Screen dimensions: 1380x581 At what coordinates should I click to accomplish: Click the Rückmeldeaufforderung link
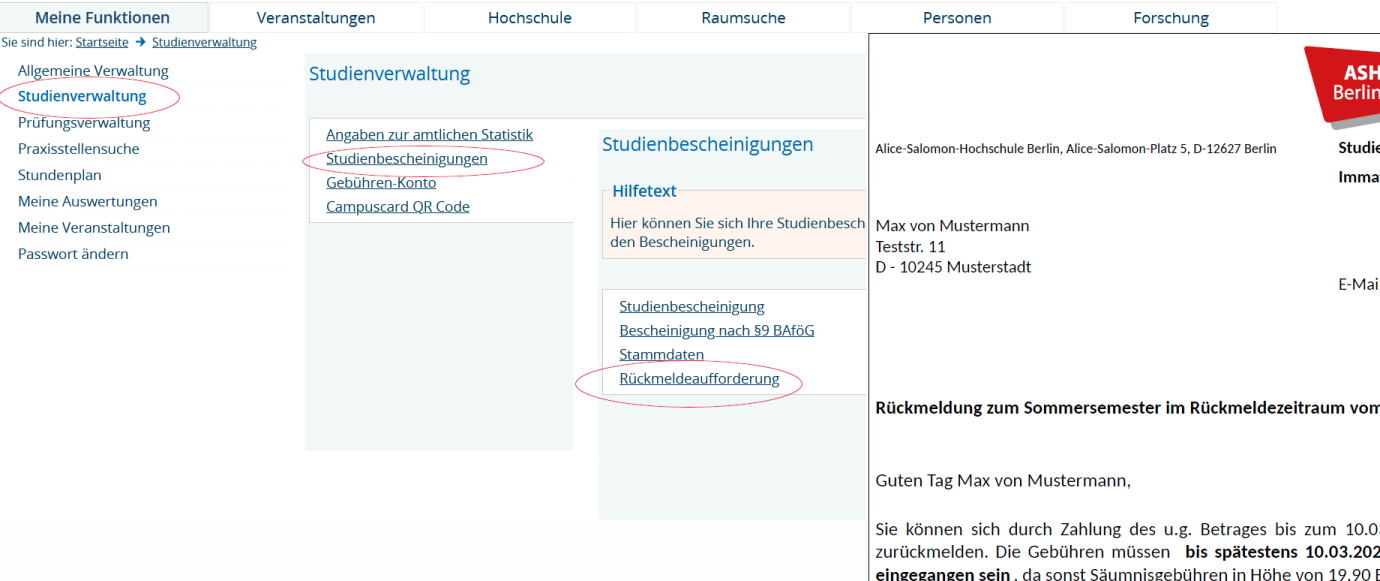click(x=699, y=379)
